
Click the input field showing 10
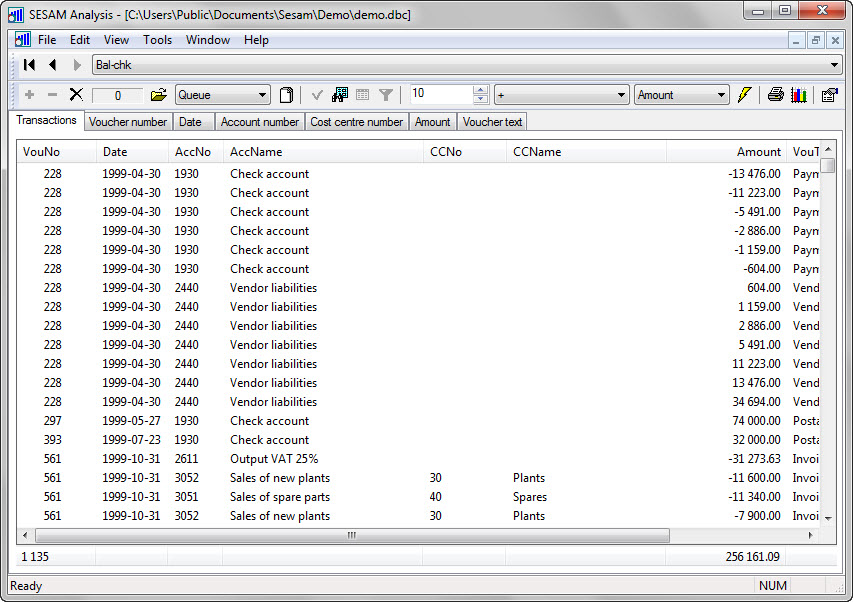(x=441, y=94)
